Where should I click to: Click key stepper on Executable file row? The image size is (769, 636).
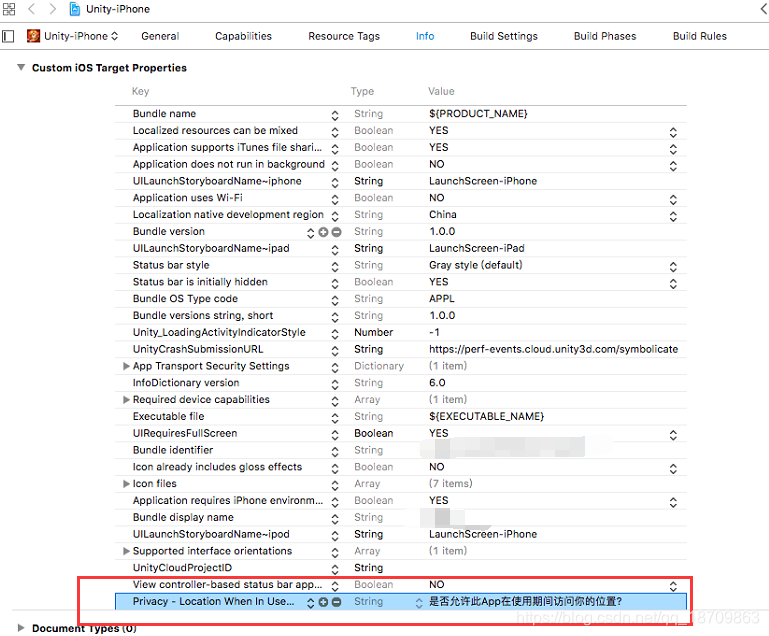pyautogui.click(x=335, y=418)
